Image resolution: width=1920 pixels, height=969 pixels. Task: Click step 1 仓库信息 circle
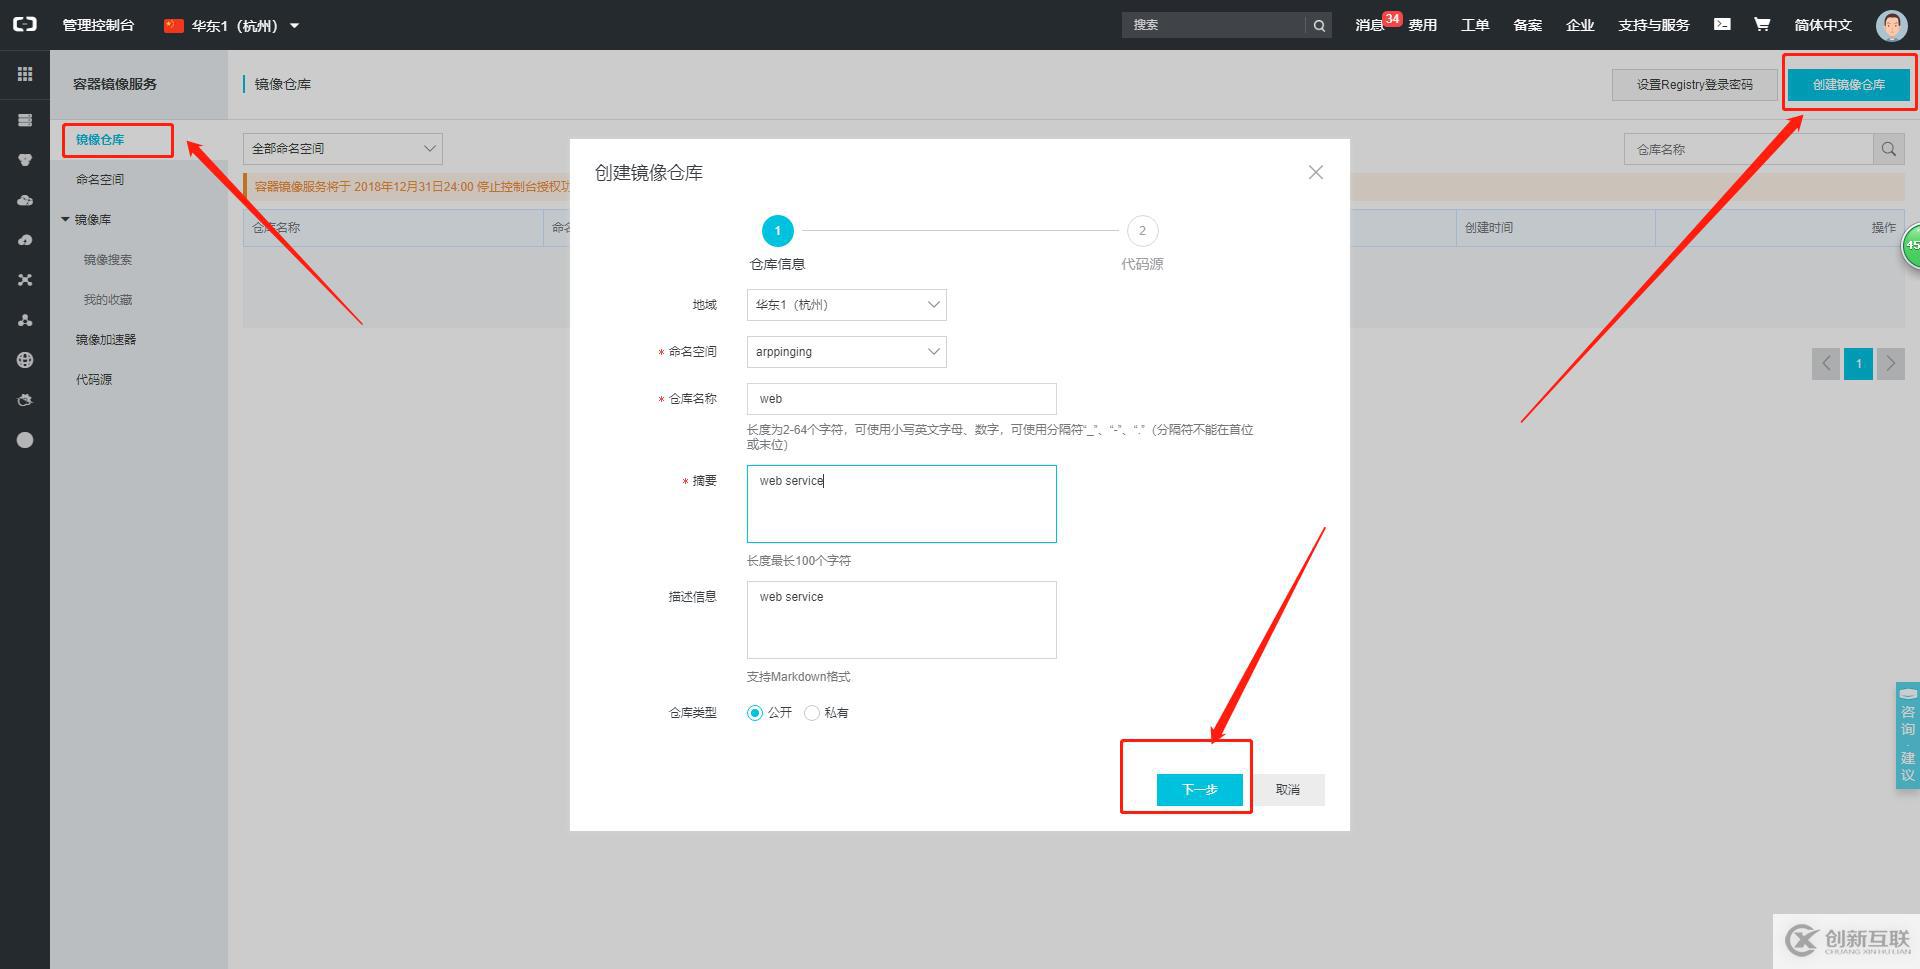tap(777, 231)
